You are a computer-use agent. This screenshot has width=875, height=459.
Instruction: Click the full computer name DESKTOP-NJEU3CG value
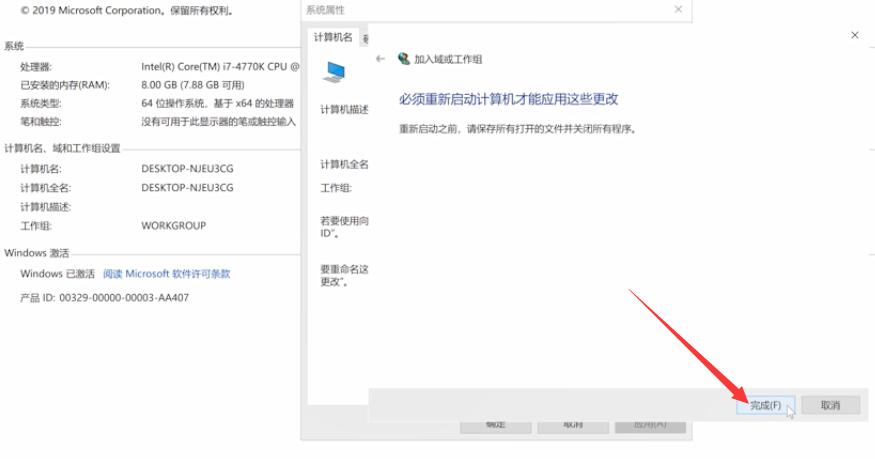pos(187,187)
